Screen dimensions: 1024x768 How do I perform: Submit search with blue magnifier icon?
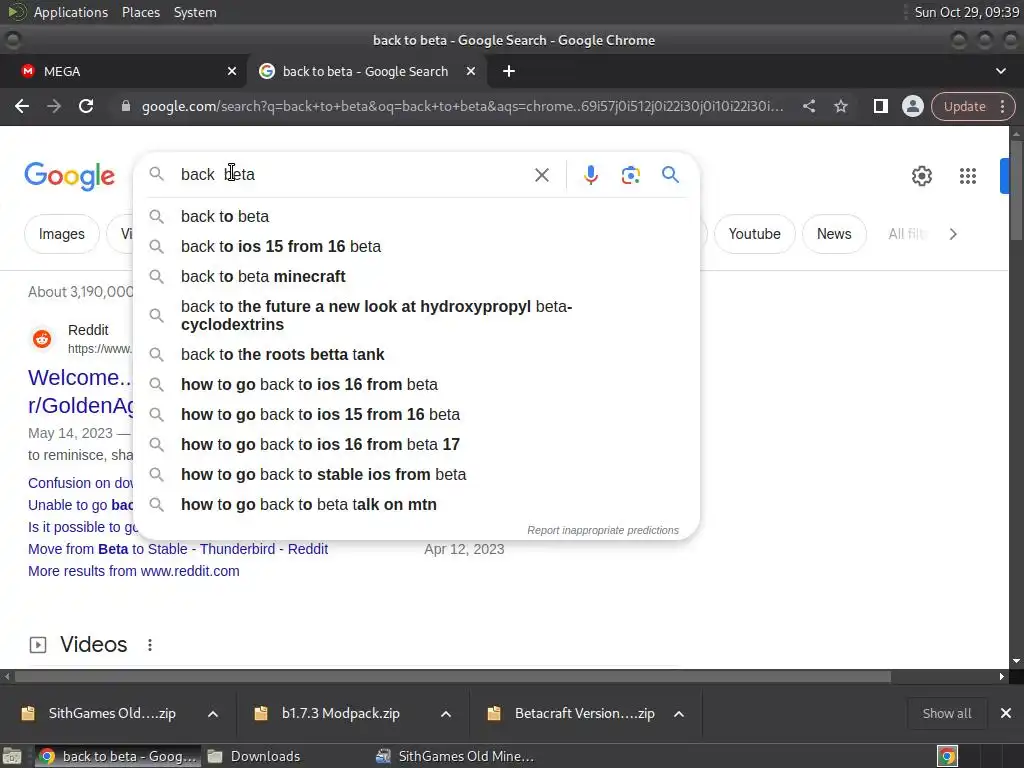pos(670,174)
